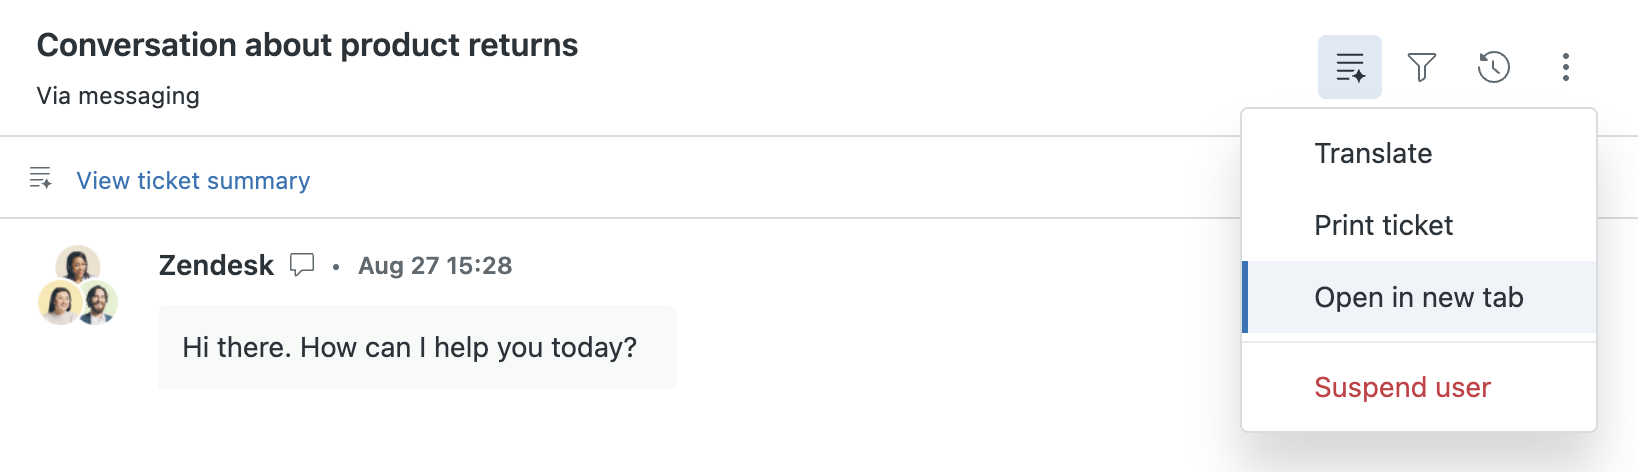Click the speech bubble icon next to Zendesk
The image size is (1638, 472).
(301, 265)
